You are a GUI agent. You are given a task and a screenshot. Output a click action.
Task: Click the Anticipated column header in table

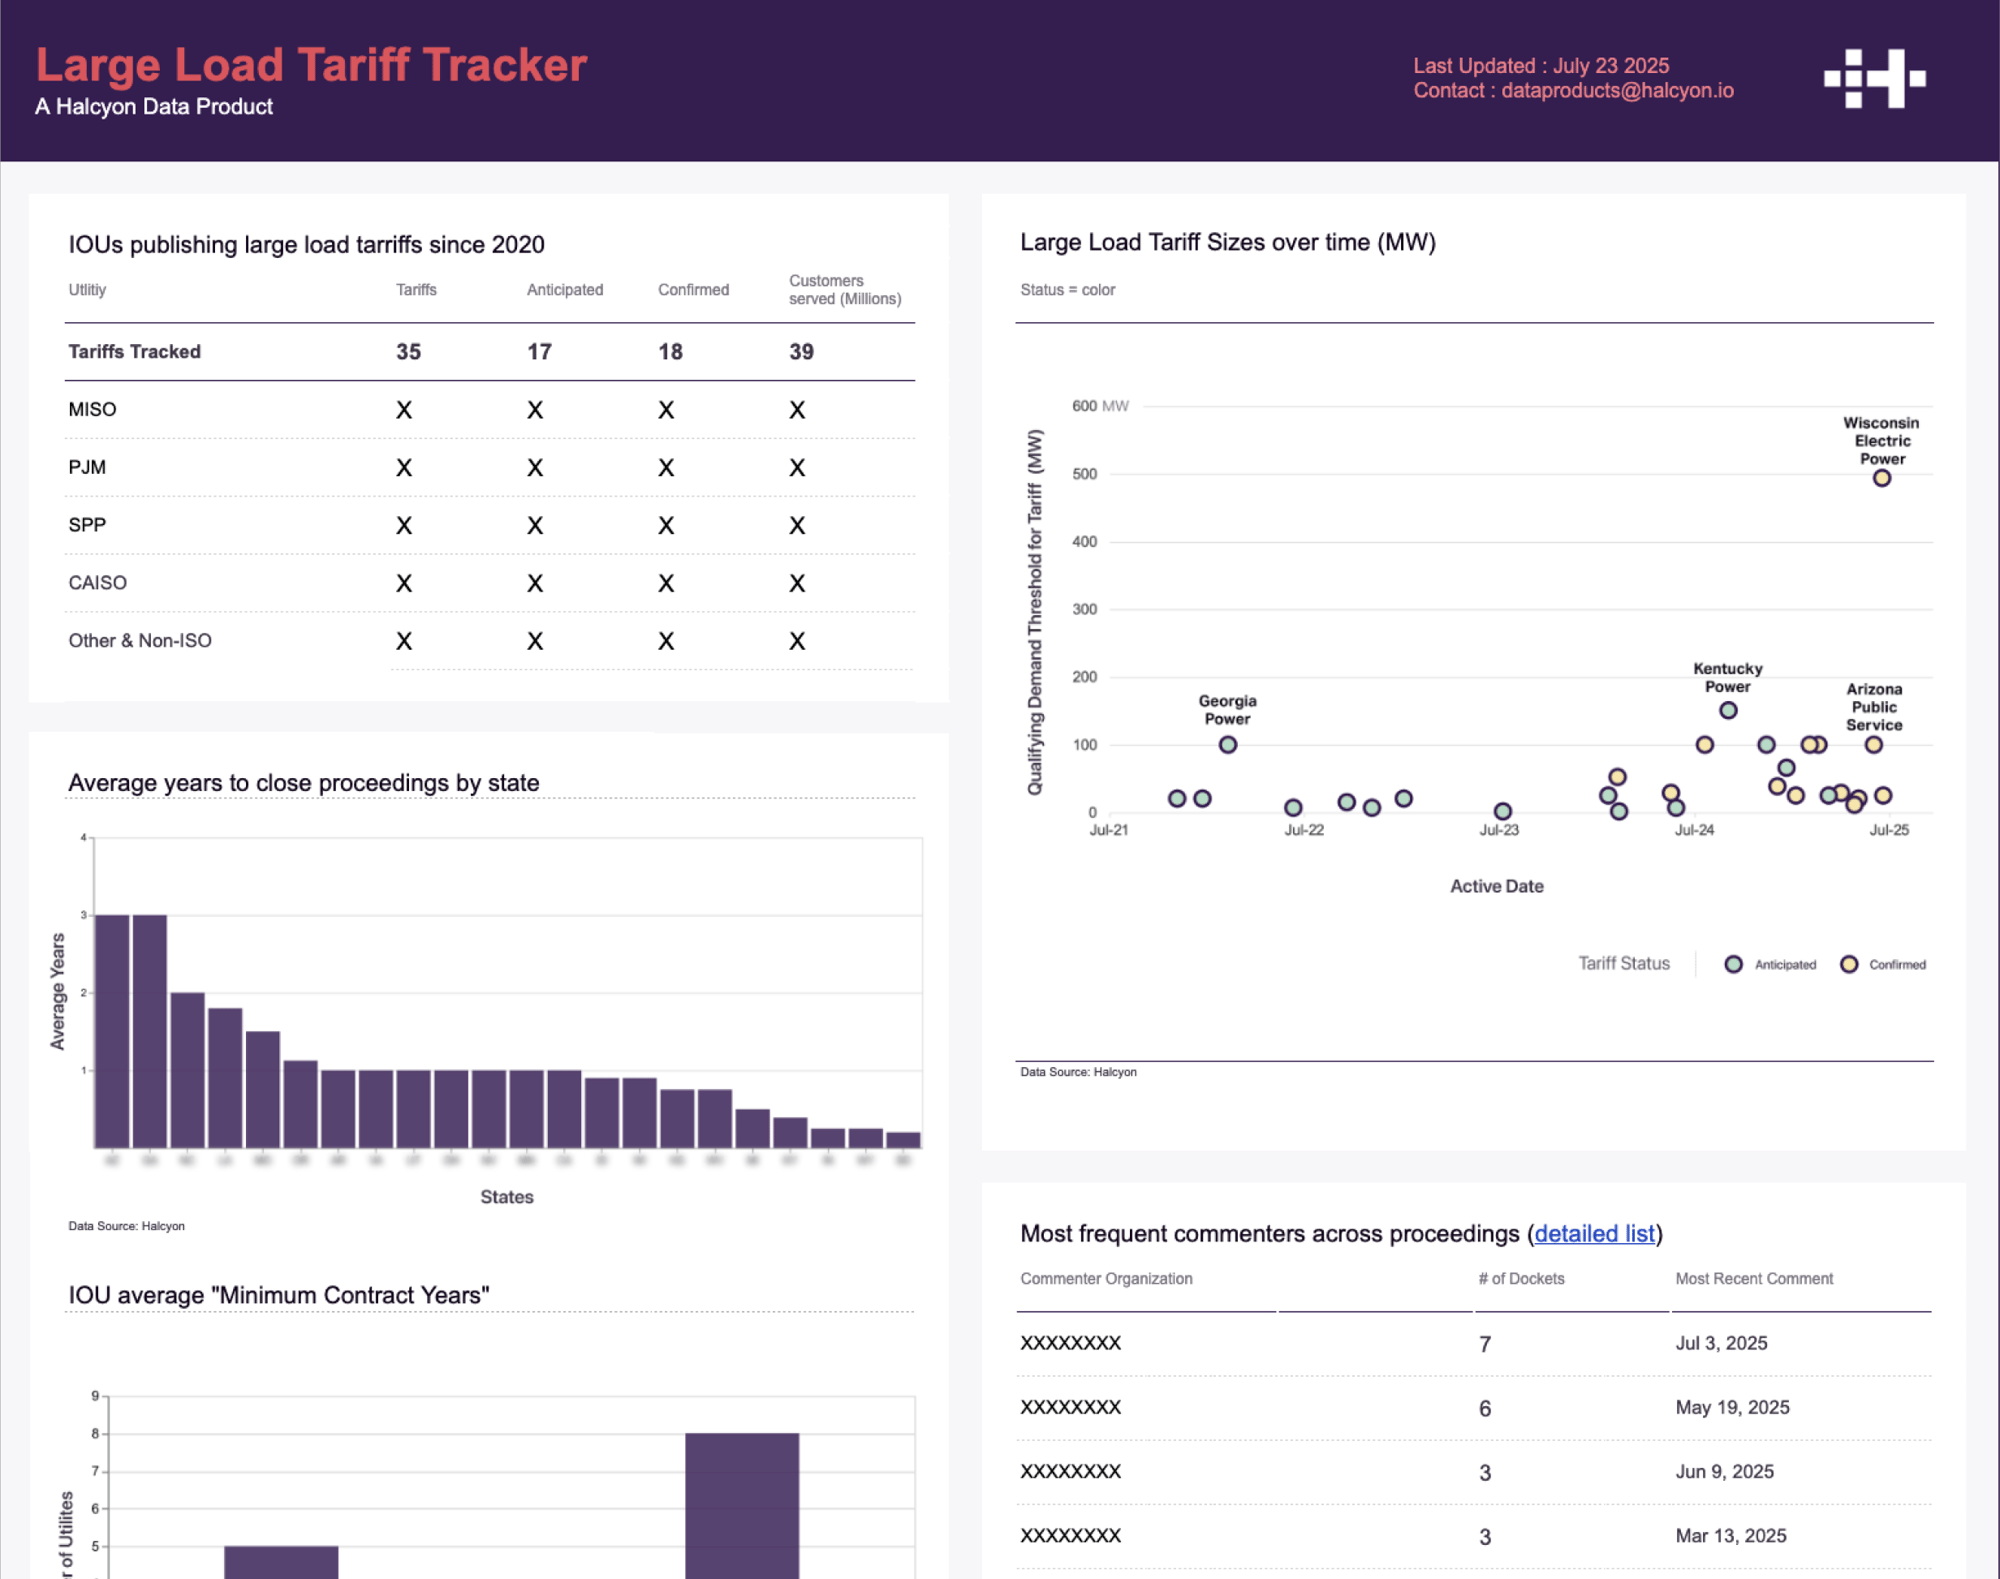565,290
